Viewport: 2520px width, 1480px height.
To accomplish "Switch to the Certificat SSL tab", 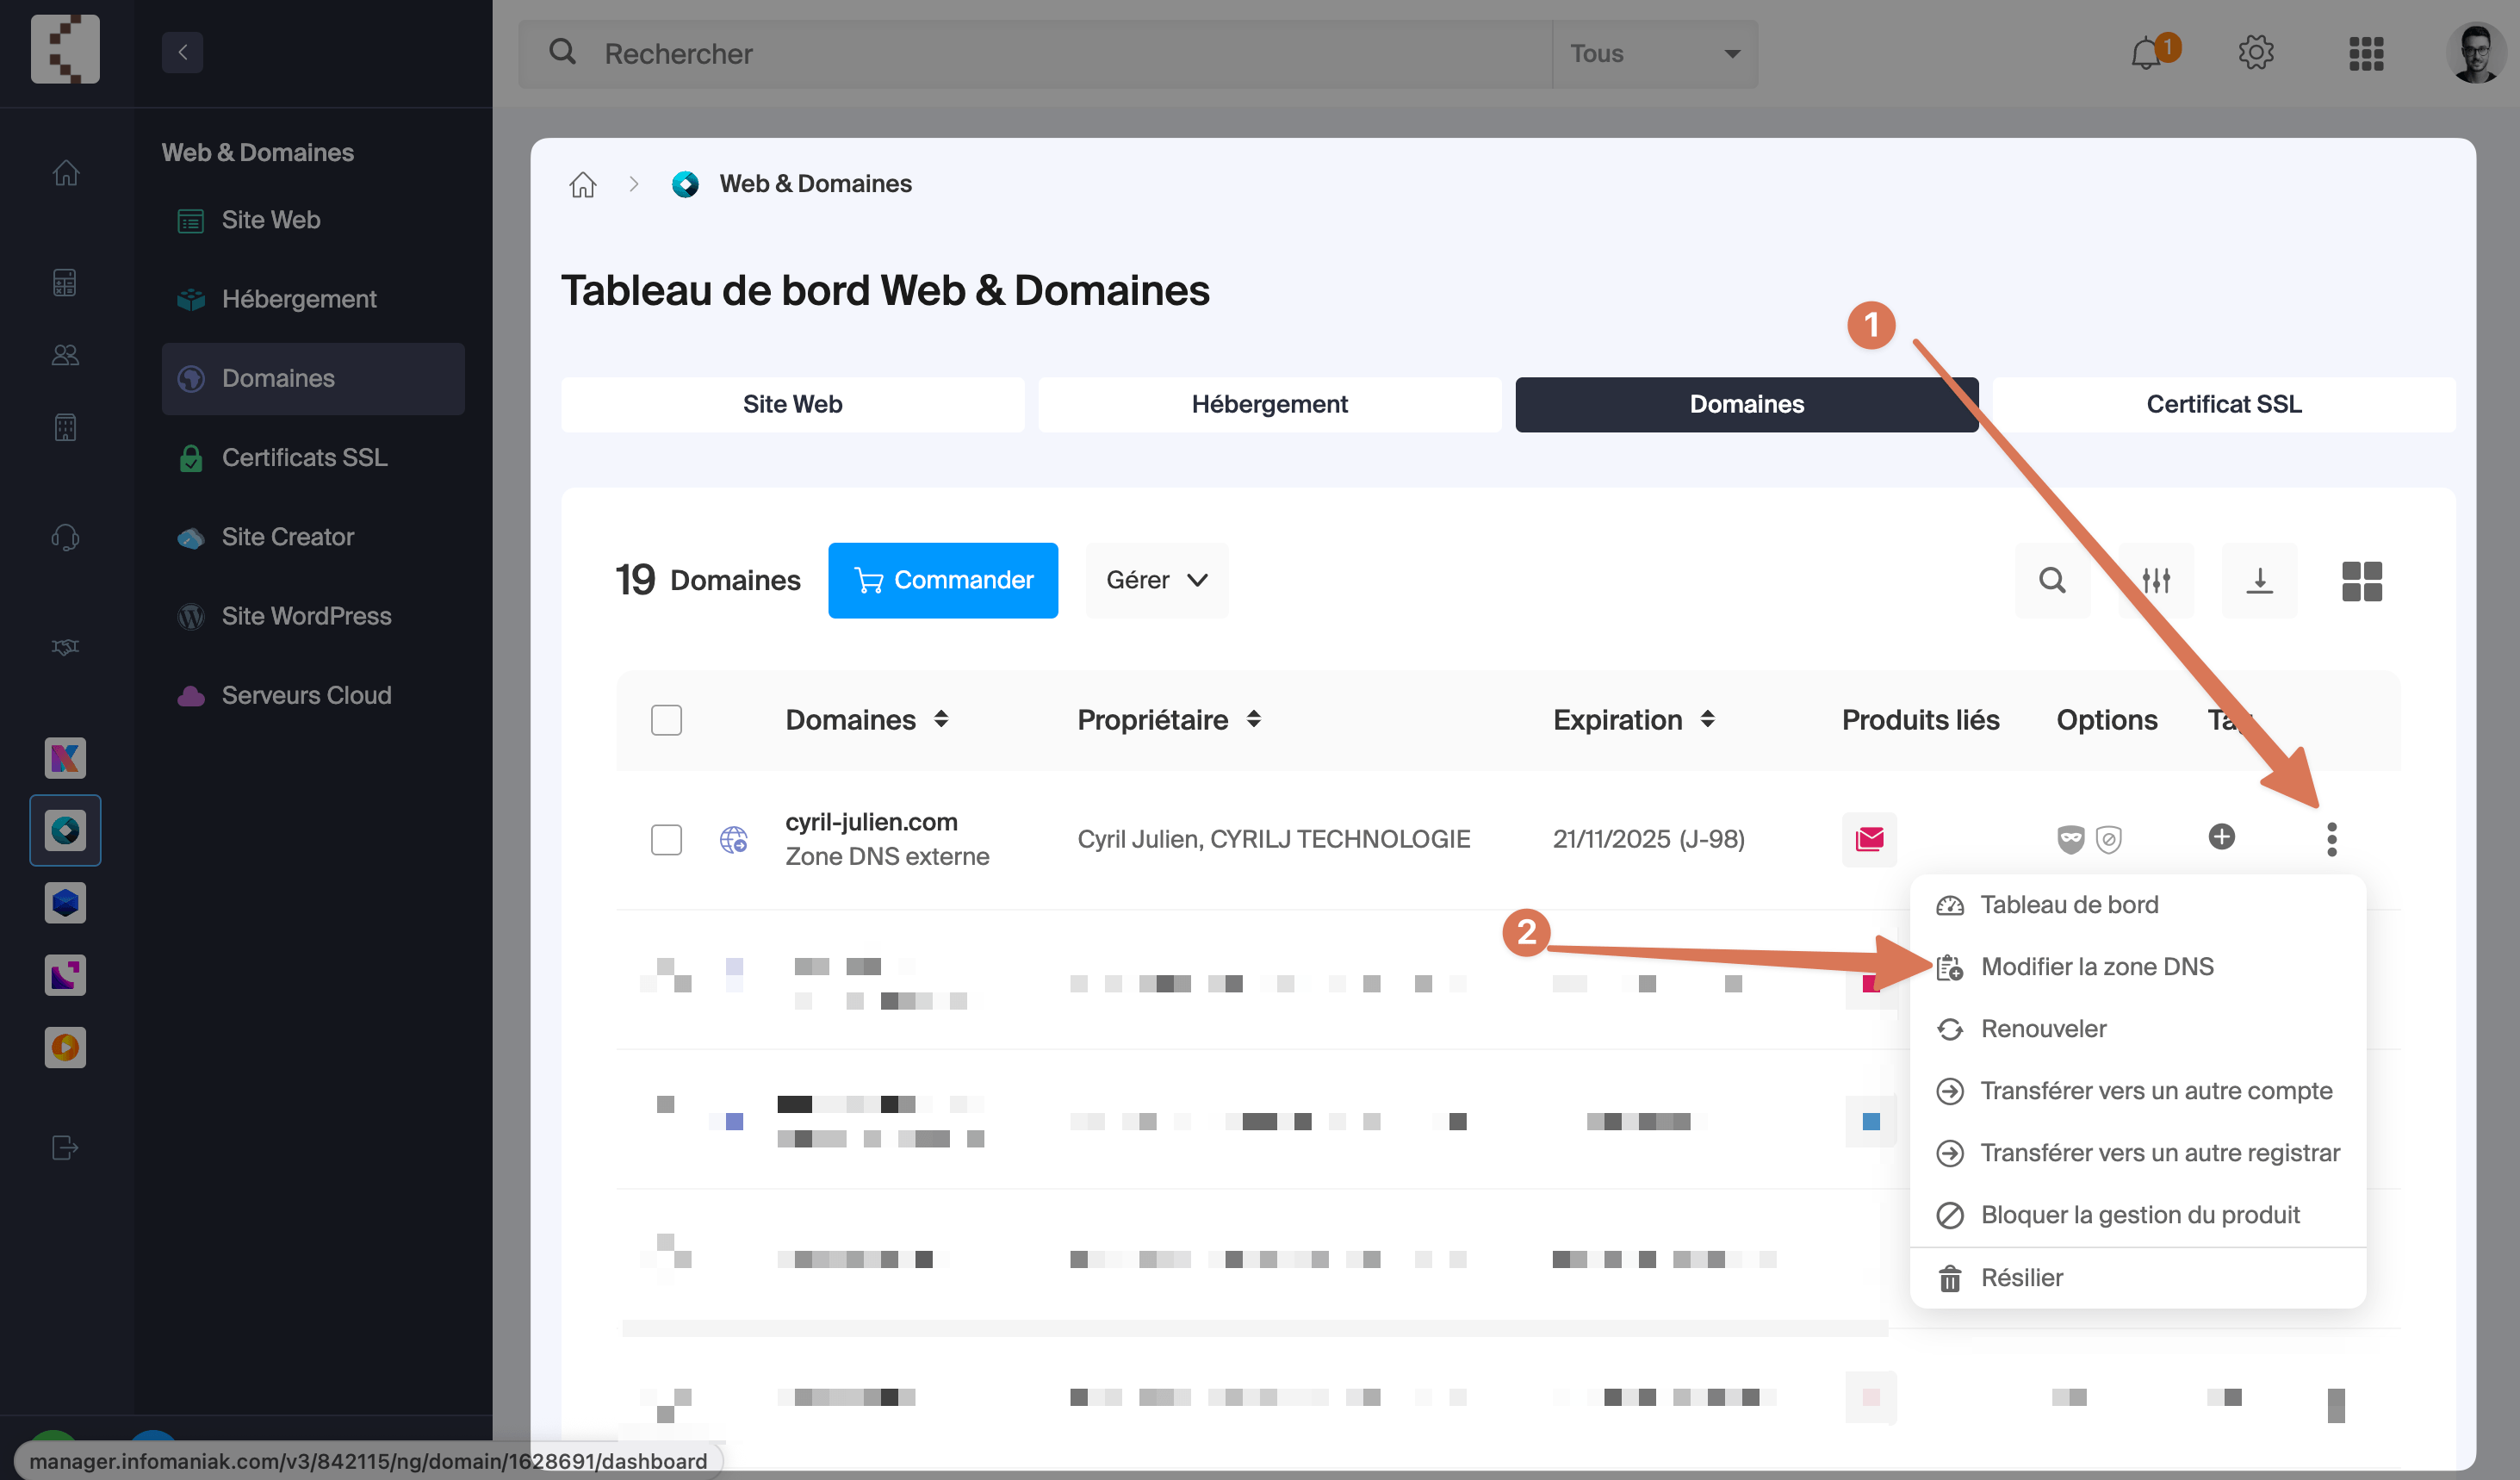I will coord(2224,404).
